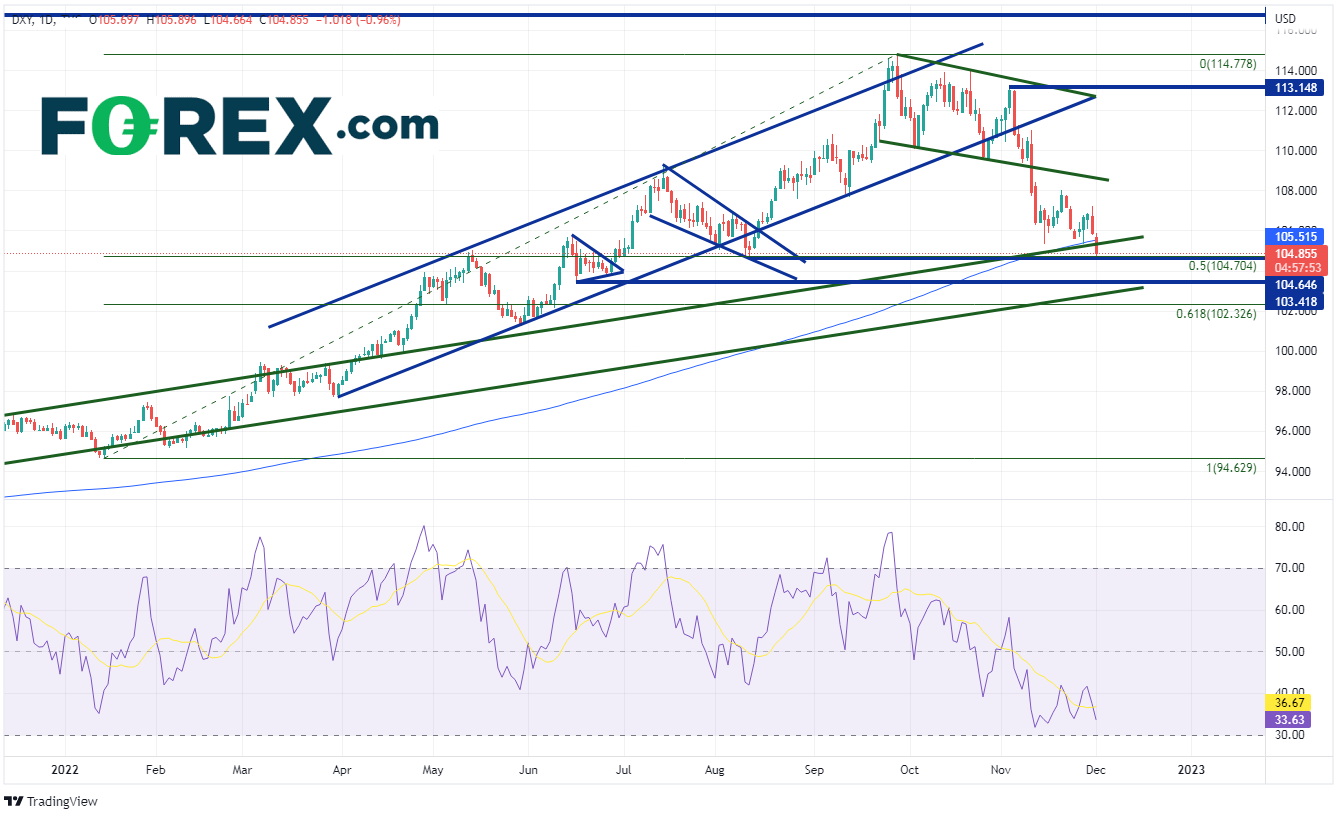Click the 1D interval label in the legend
Image resolution: width=1343 pixels, height=819 pixels.
(x=47, y=20)
